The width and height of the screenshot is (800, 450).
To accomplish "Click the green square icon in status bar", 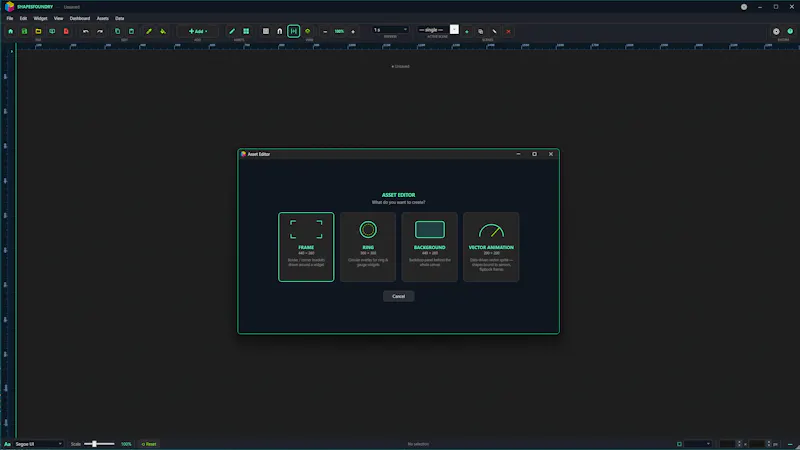I will pyautogui.click(x=679, y=444).
